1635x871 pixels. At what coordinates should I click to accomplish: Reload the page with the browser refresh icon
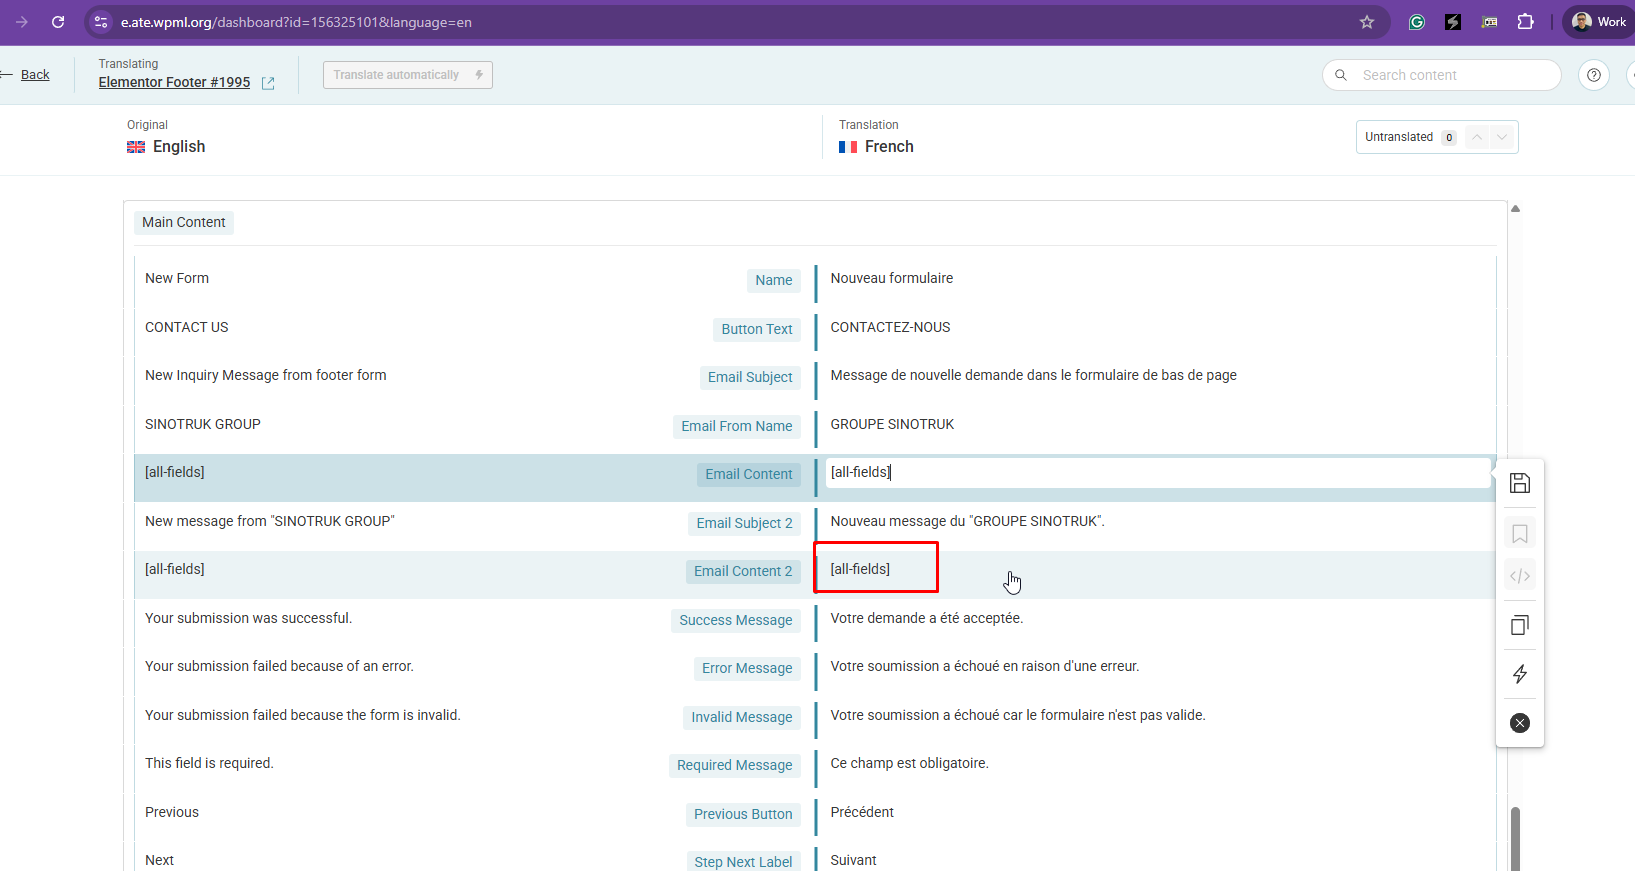tap(58, 22)
